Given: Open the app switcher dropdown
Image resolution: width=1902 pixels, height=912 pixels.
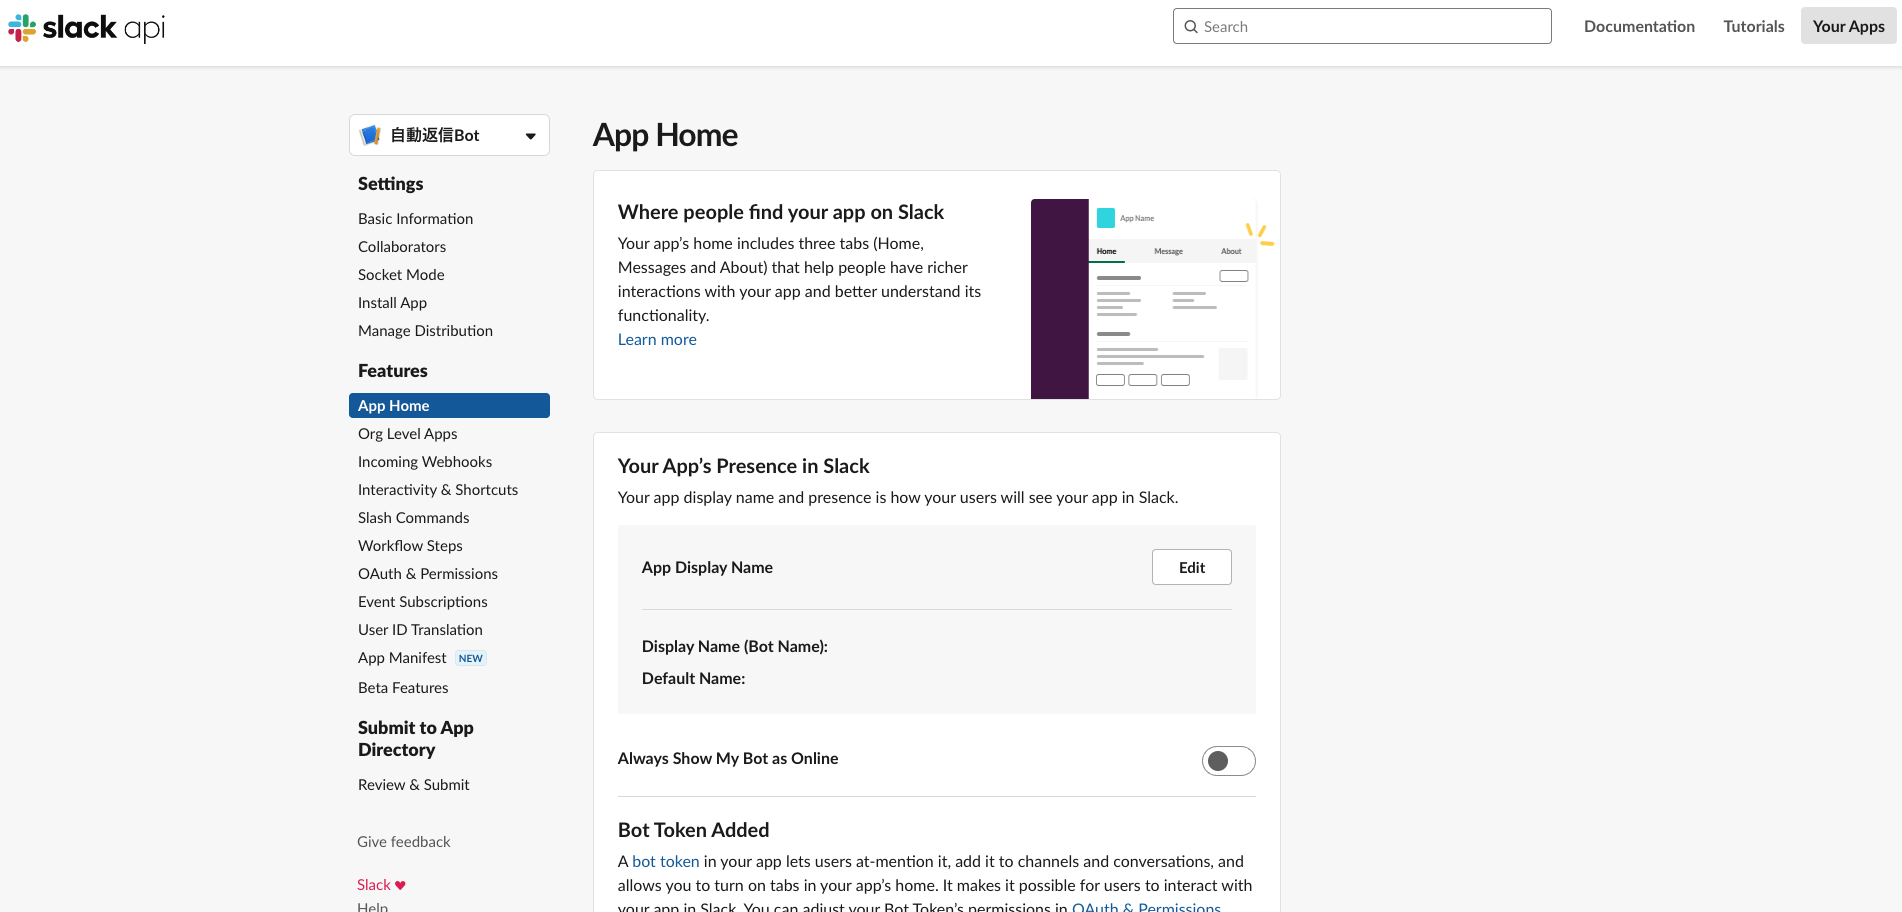Looking at the screenshot, I should coord(530,134).
